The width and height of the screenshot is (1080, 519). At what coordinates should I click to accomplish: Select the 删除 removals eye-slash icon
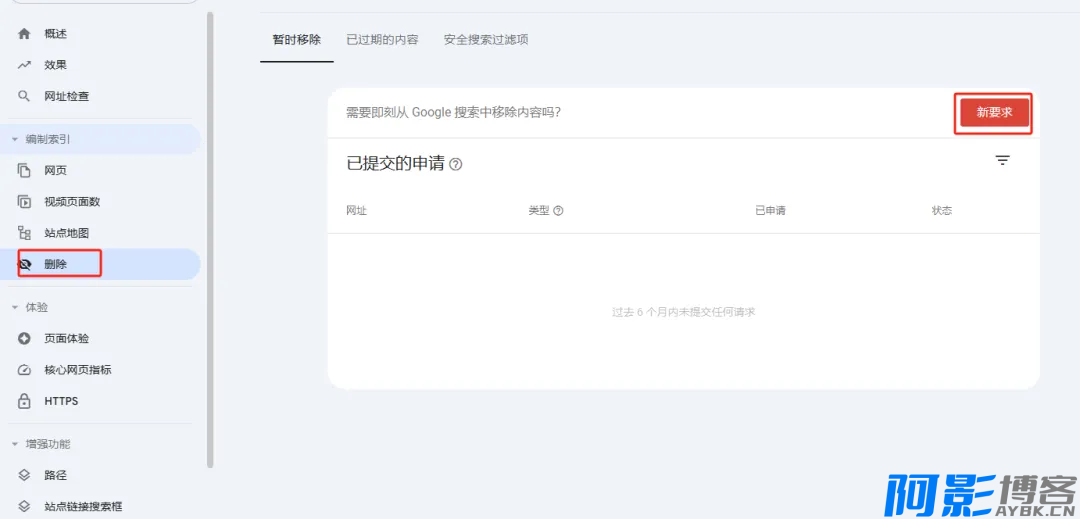click(26, 264)
